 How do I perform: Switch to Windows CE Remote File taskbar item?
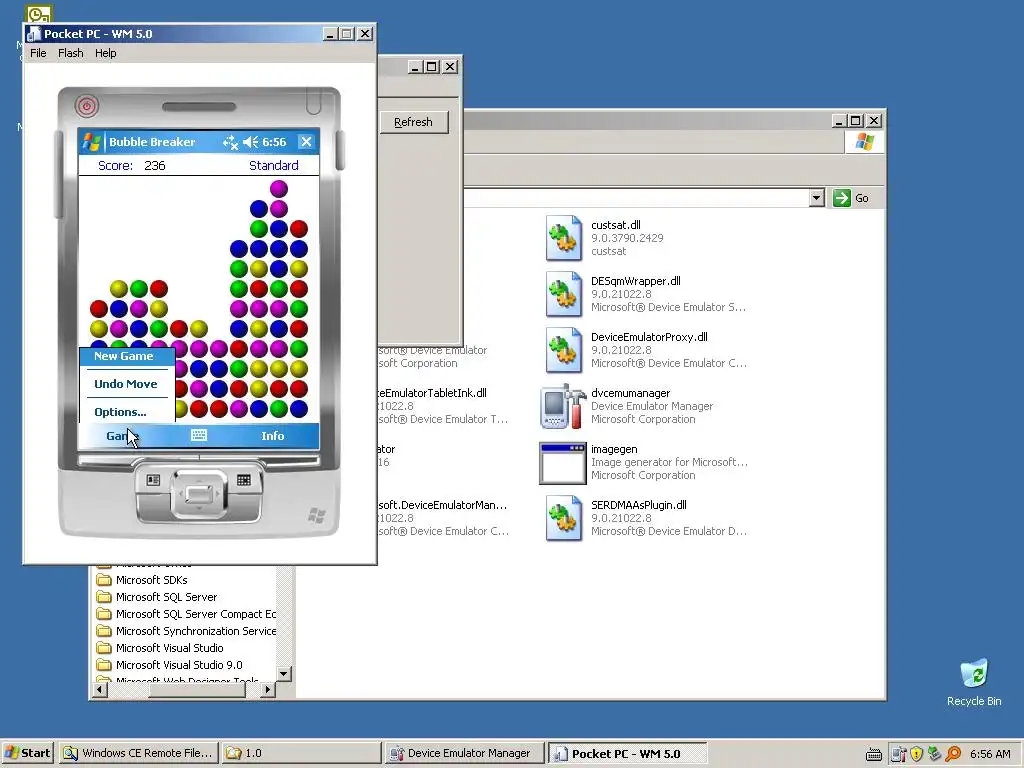pyautogui.click(x=138, y=753)
